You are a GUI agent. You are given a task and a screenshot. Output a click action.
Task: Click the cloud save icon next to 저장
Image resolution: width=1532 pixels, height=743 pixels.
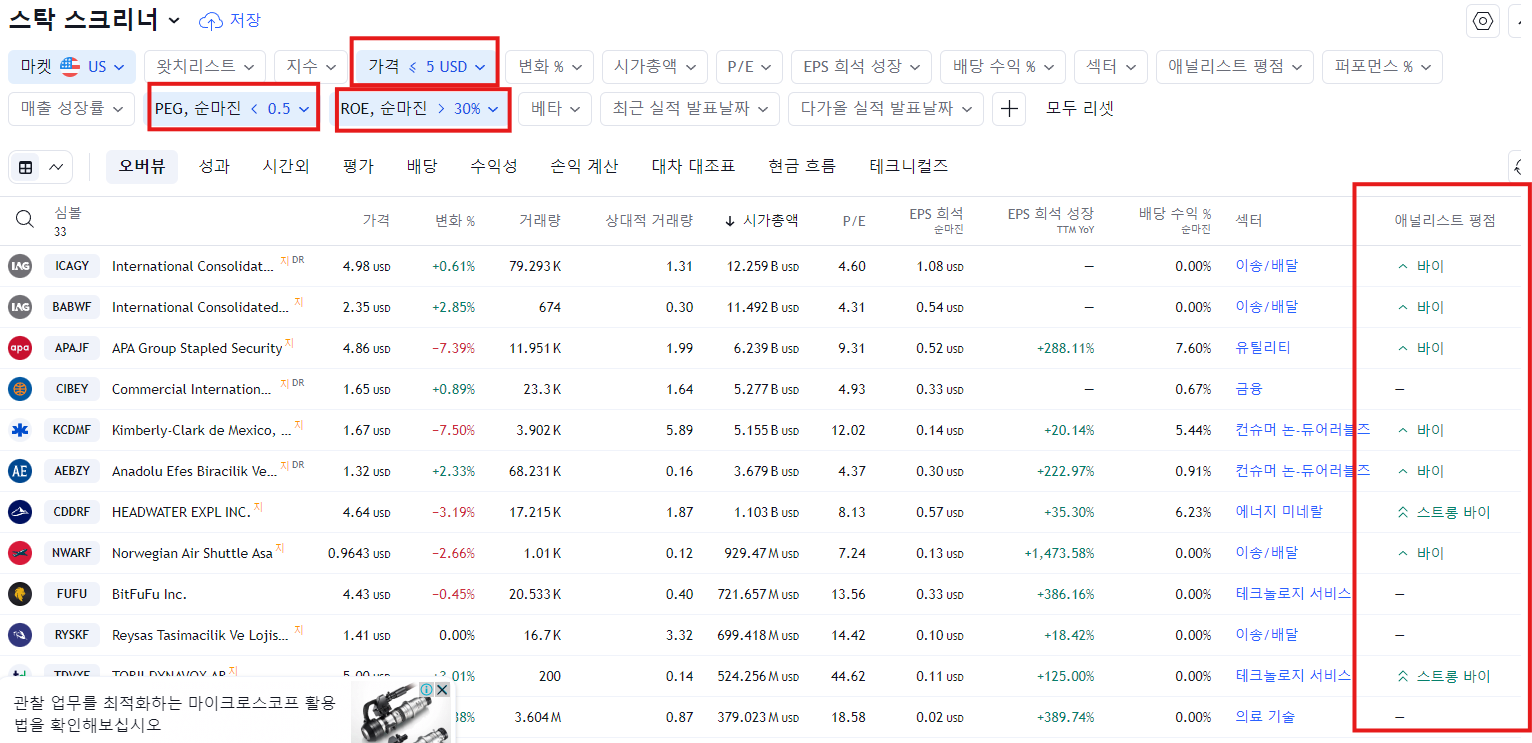(x=211, y=20)
